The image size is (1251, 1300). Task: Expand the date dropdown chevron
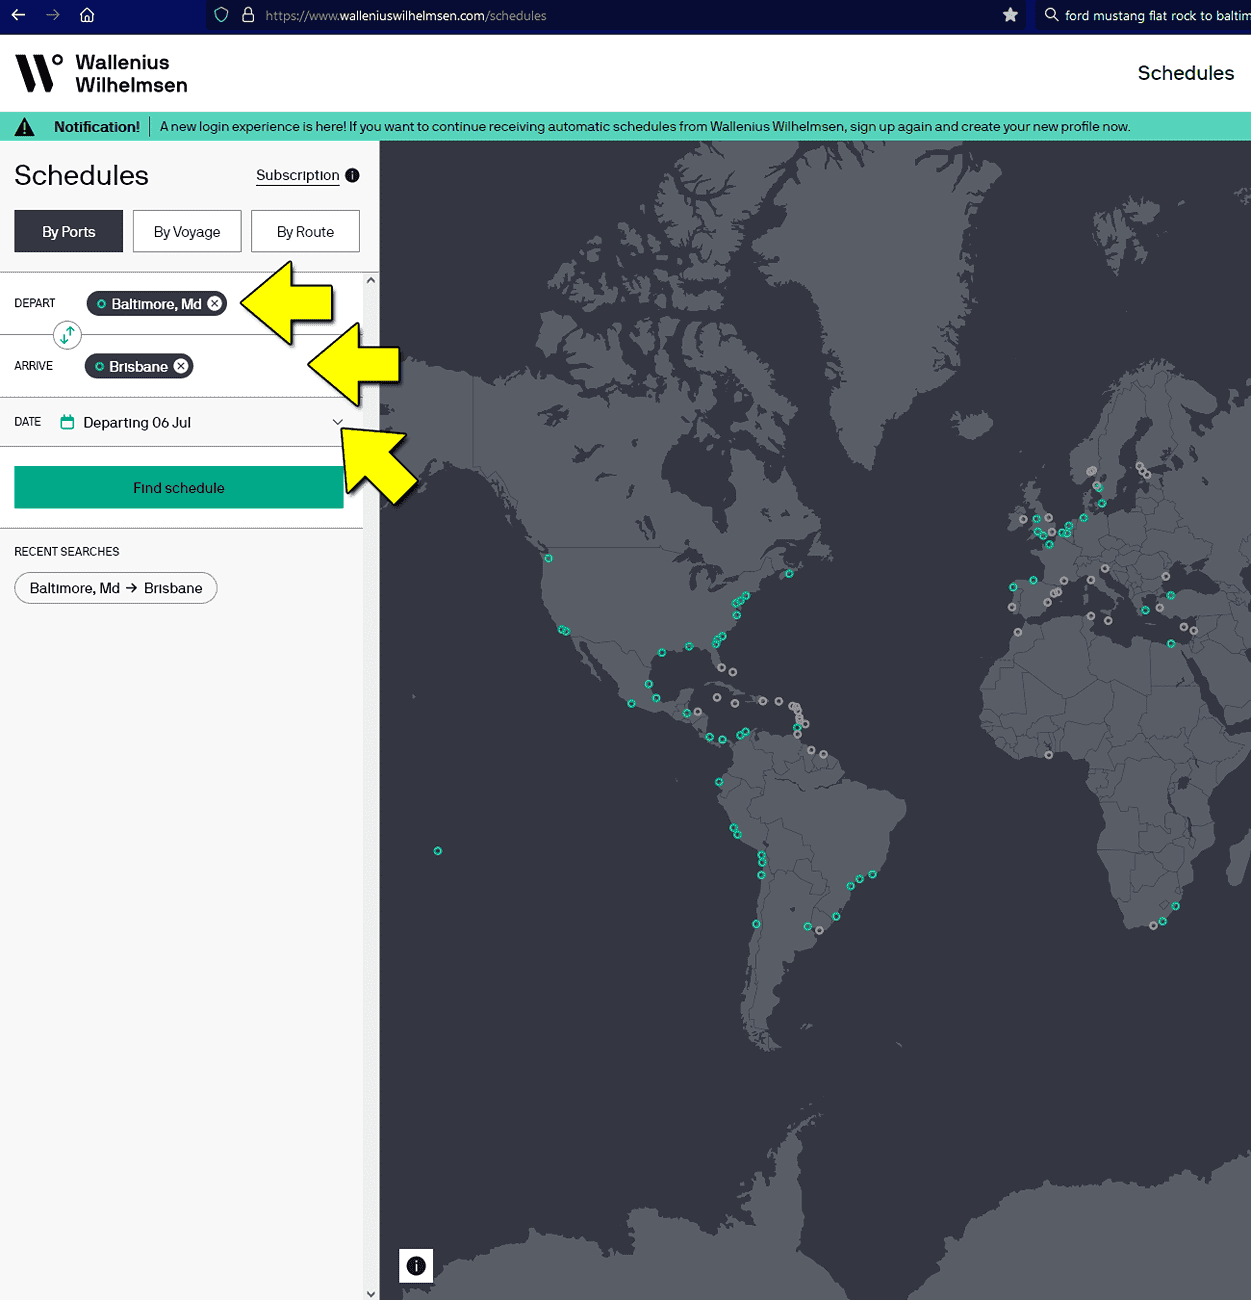pos(338,422)
